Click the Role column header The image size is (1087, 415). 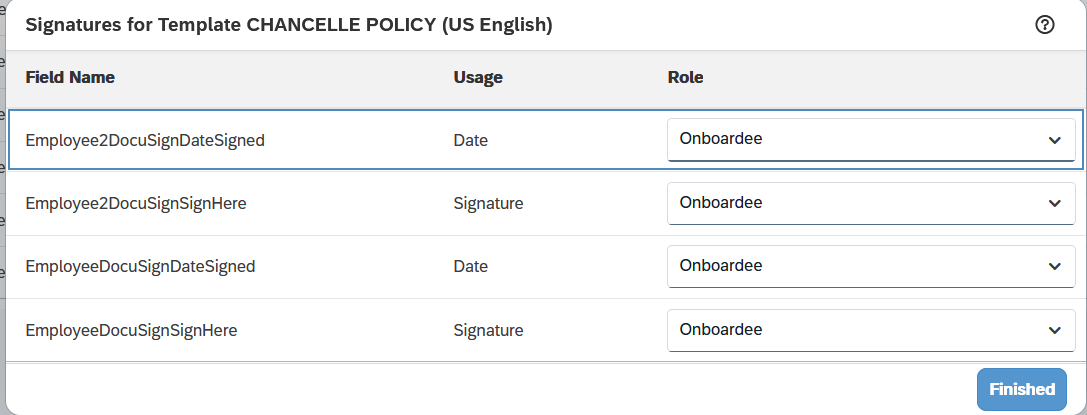(685, 77)
